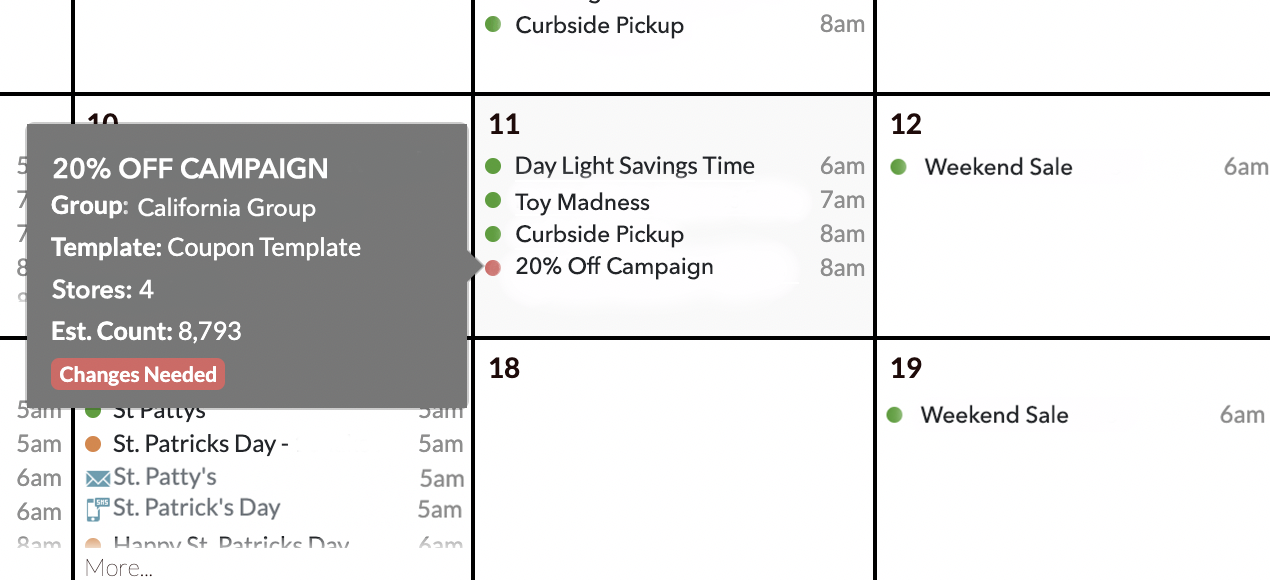The image size is (1270, 580).
Task: Click green dot next to St Pattys event
Action: click(94, 411)
